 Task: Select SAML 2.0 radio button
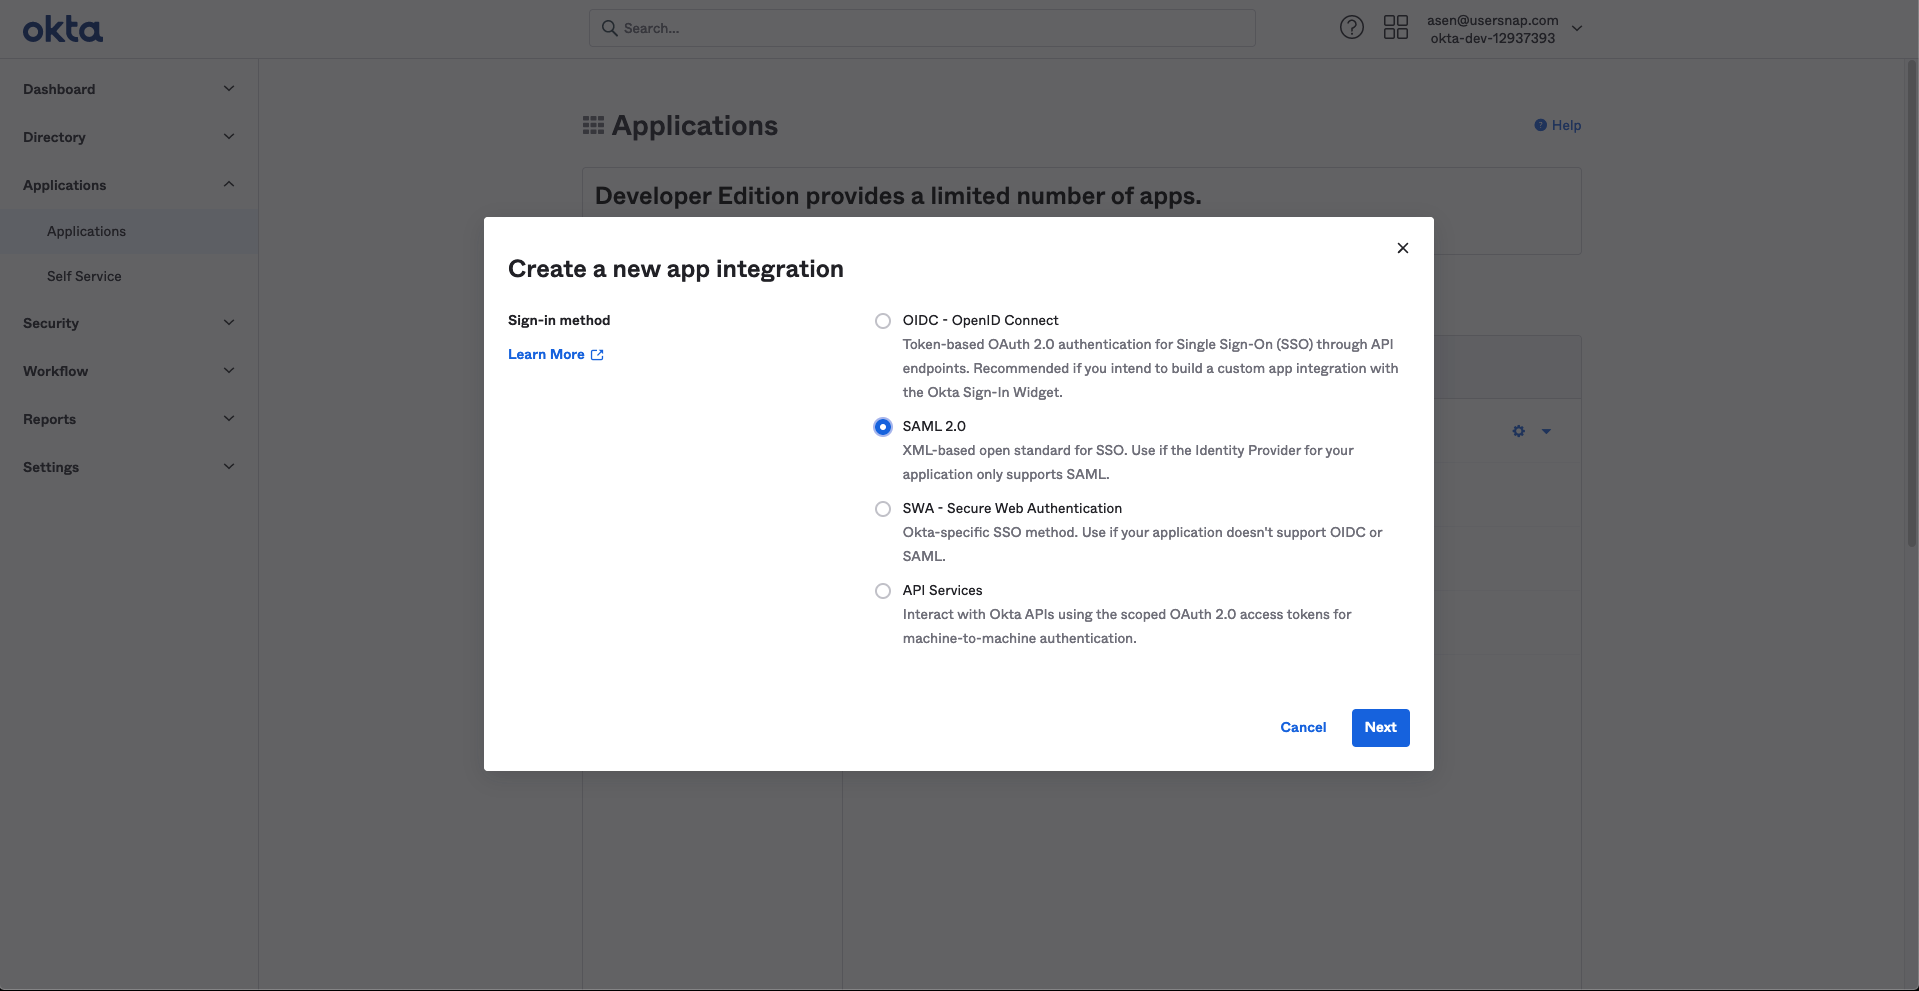[882, 427]
